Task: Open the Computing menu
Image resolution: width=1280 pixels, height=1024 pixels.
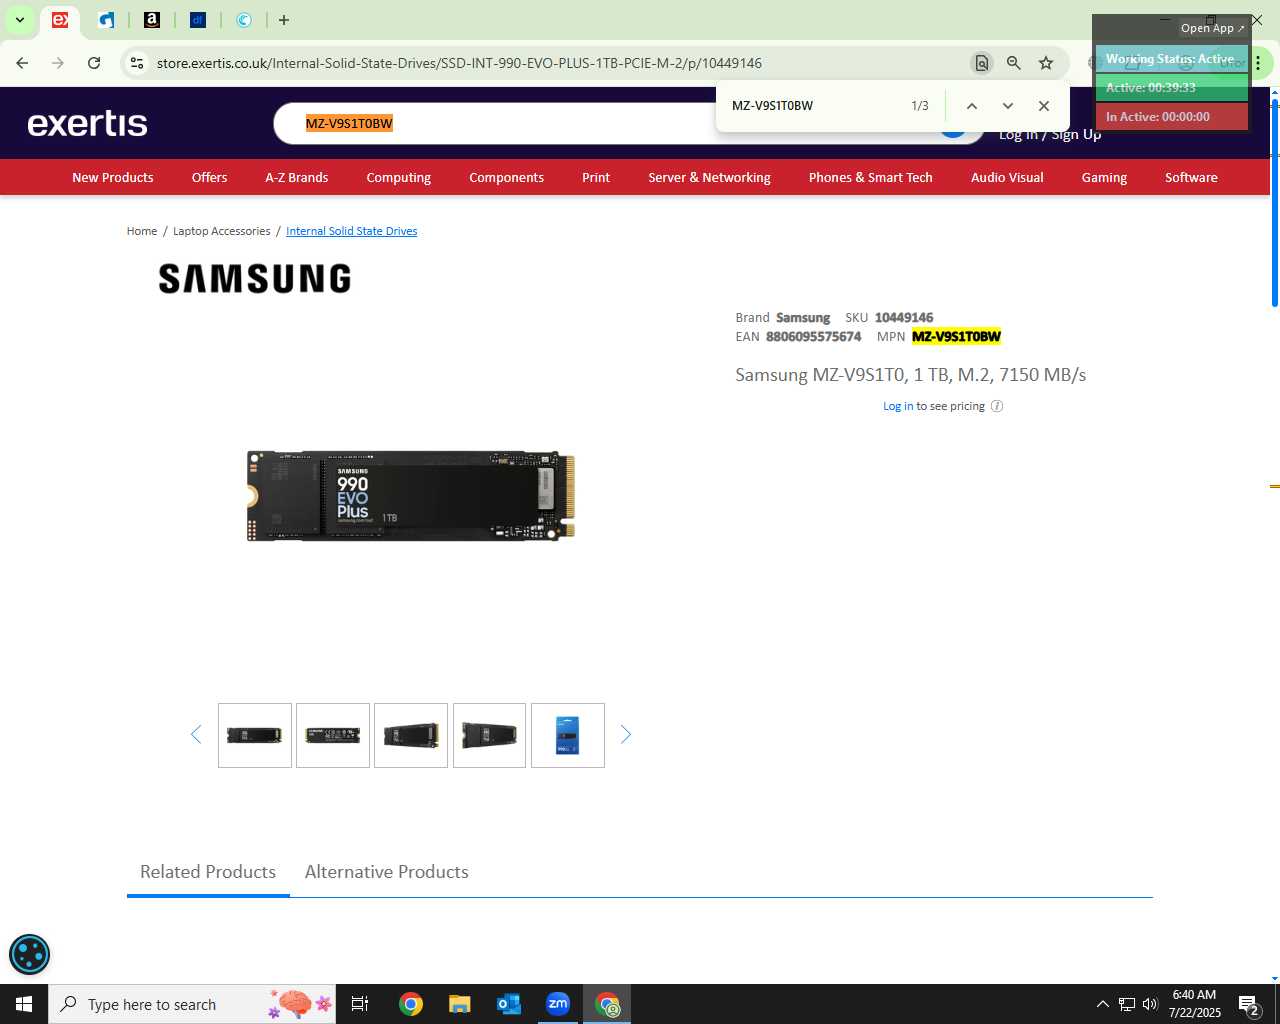Action: coord(398,177)
